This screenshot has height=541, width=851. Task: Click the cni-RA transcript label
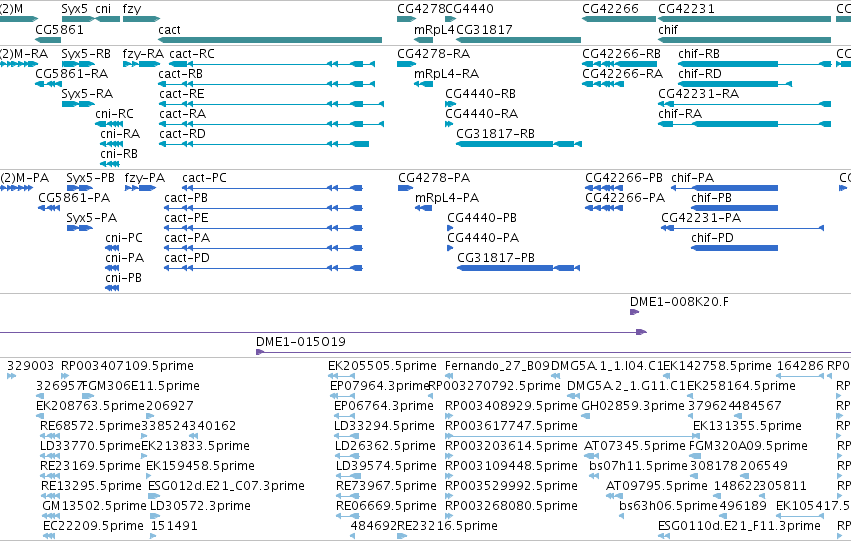120,134
